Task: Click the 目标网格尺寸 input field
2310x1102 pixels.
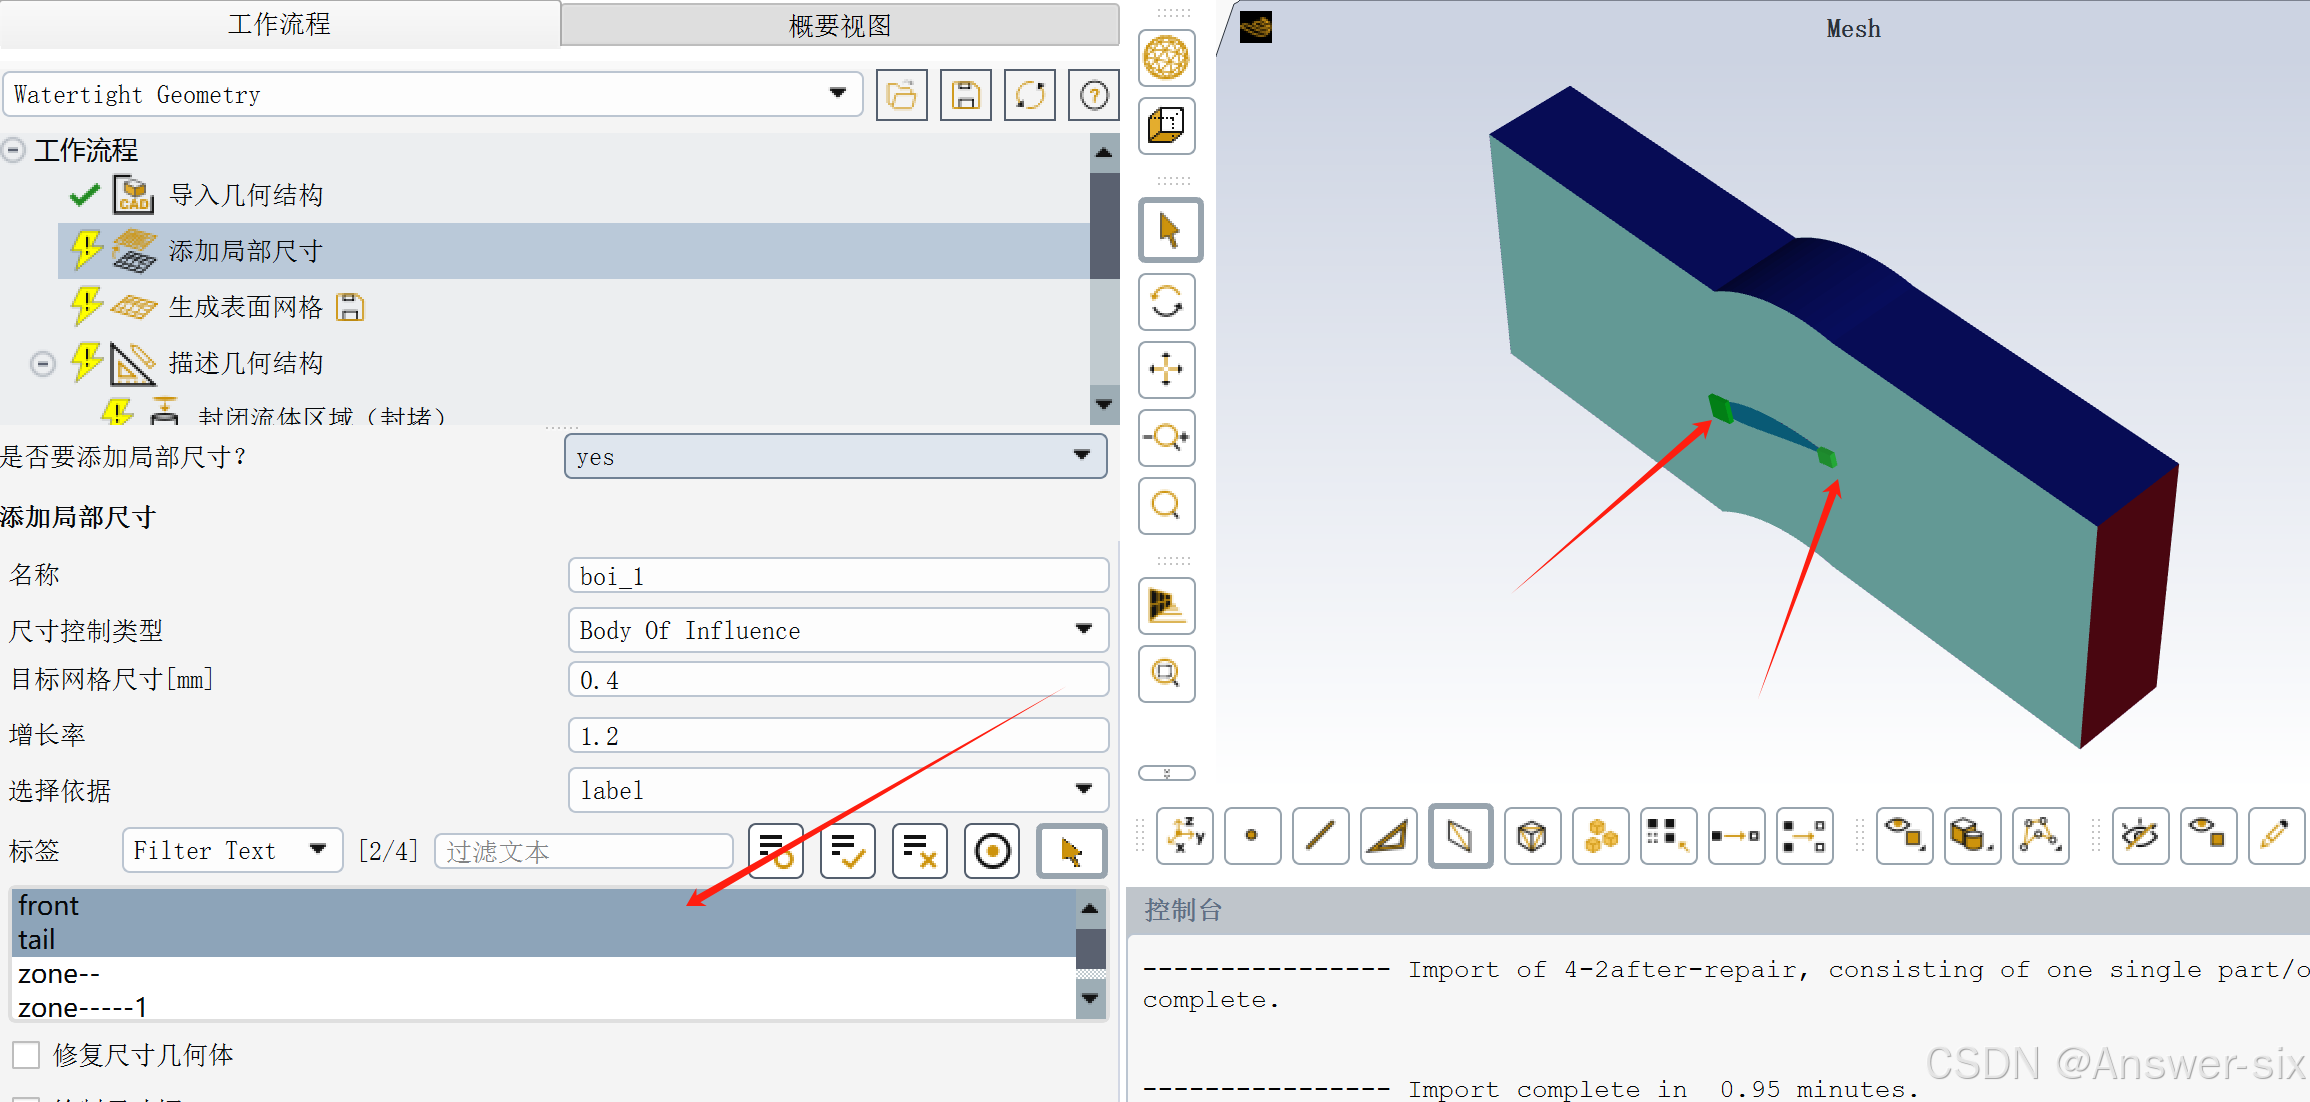Action: [x=838, y=680]
